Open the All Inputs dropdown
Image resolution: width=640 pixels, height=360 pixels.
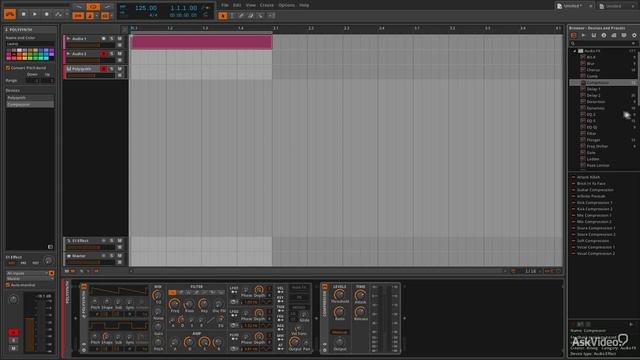click(x=27, y=273)
